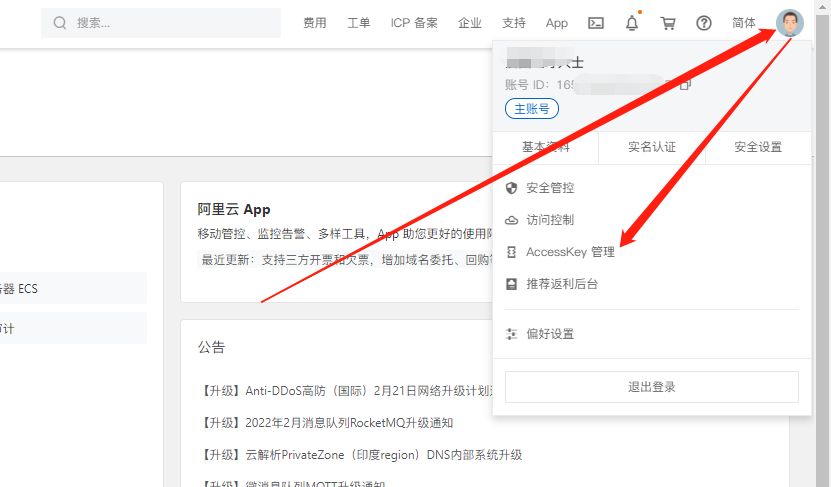Click the AccessKey 管理 key icon

511,252
